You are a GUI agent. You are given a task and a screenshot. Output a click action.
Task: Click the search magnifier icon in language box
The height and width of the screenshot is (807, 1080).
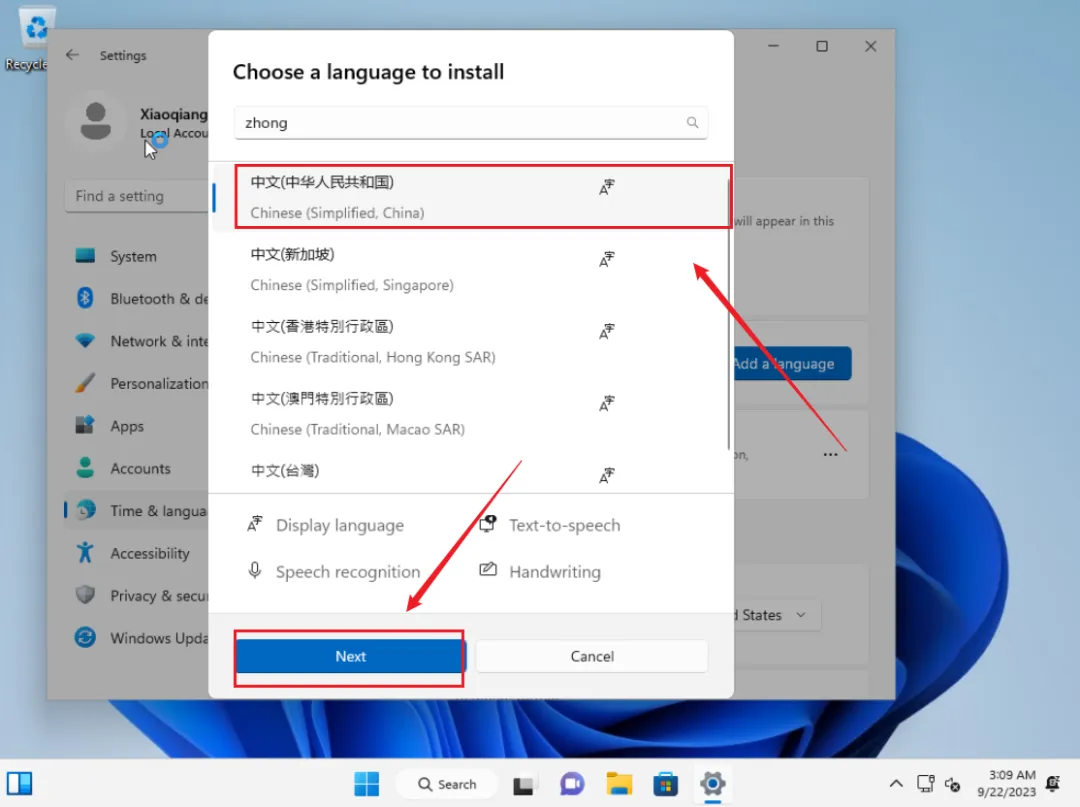point(692,123)
